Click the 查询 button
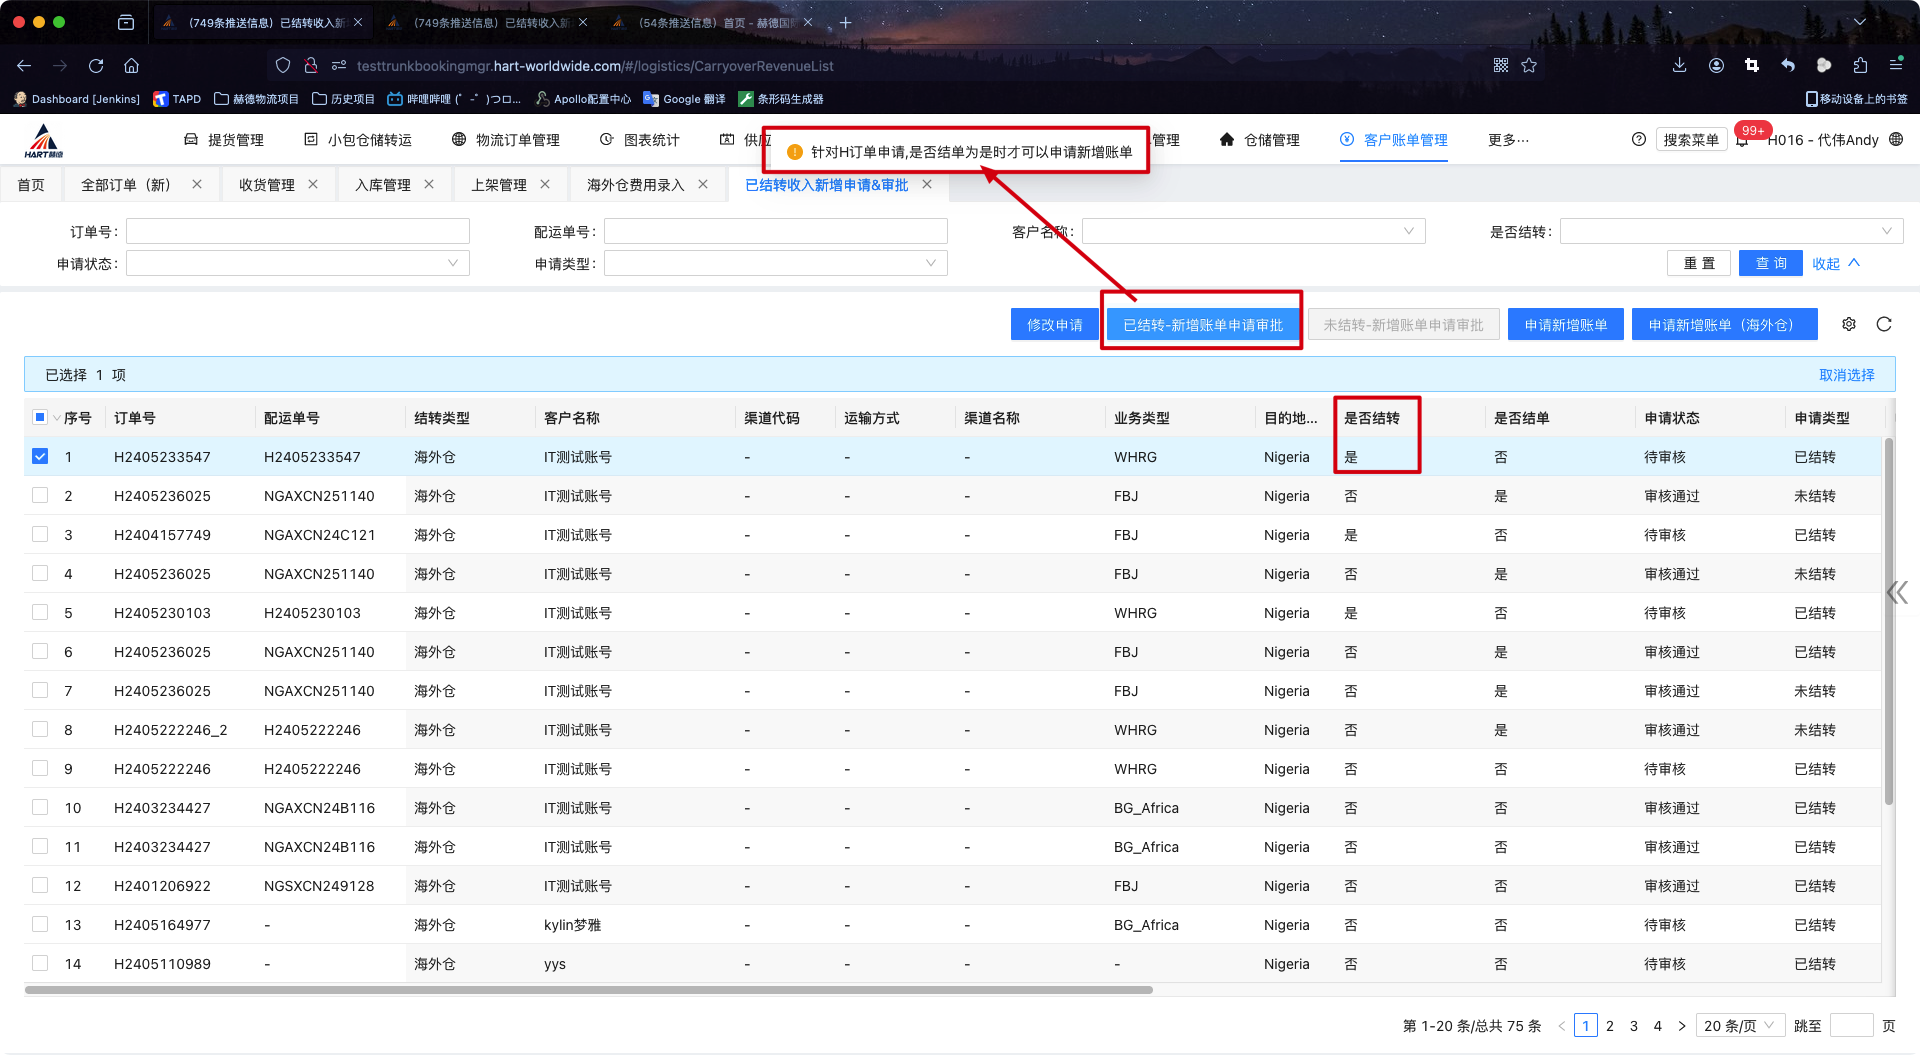This screenshot has height=1055, width=1920. pyautogui.click(x=1770, y=263)
